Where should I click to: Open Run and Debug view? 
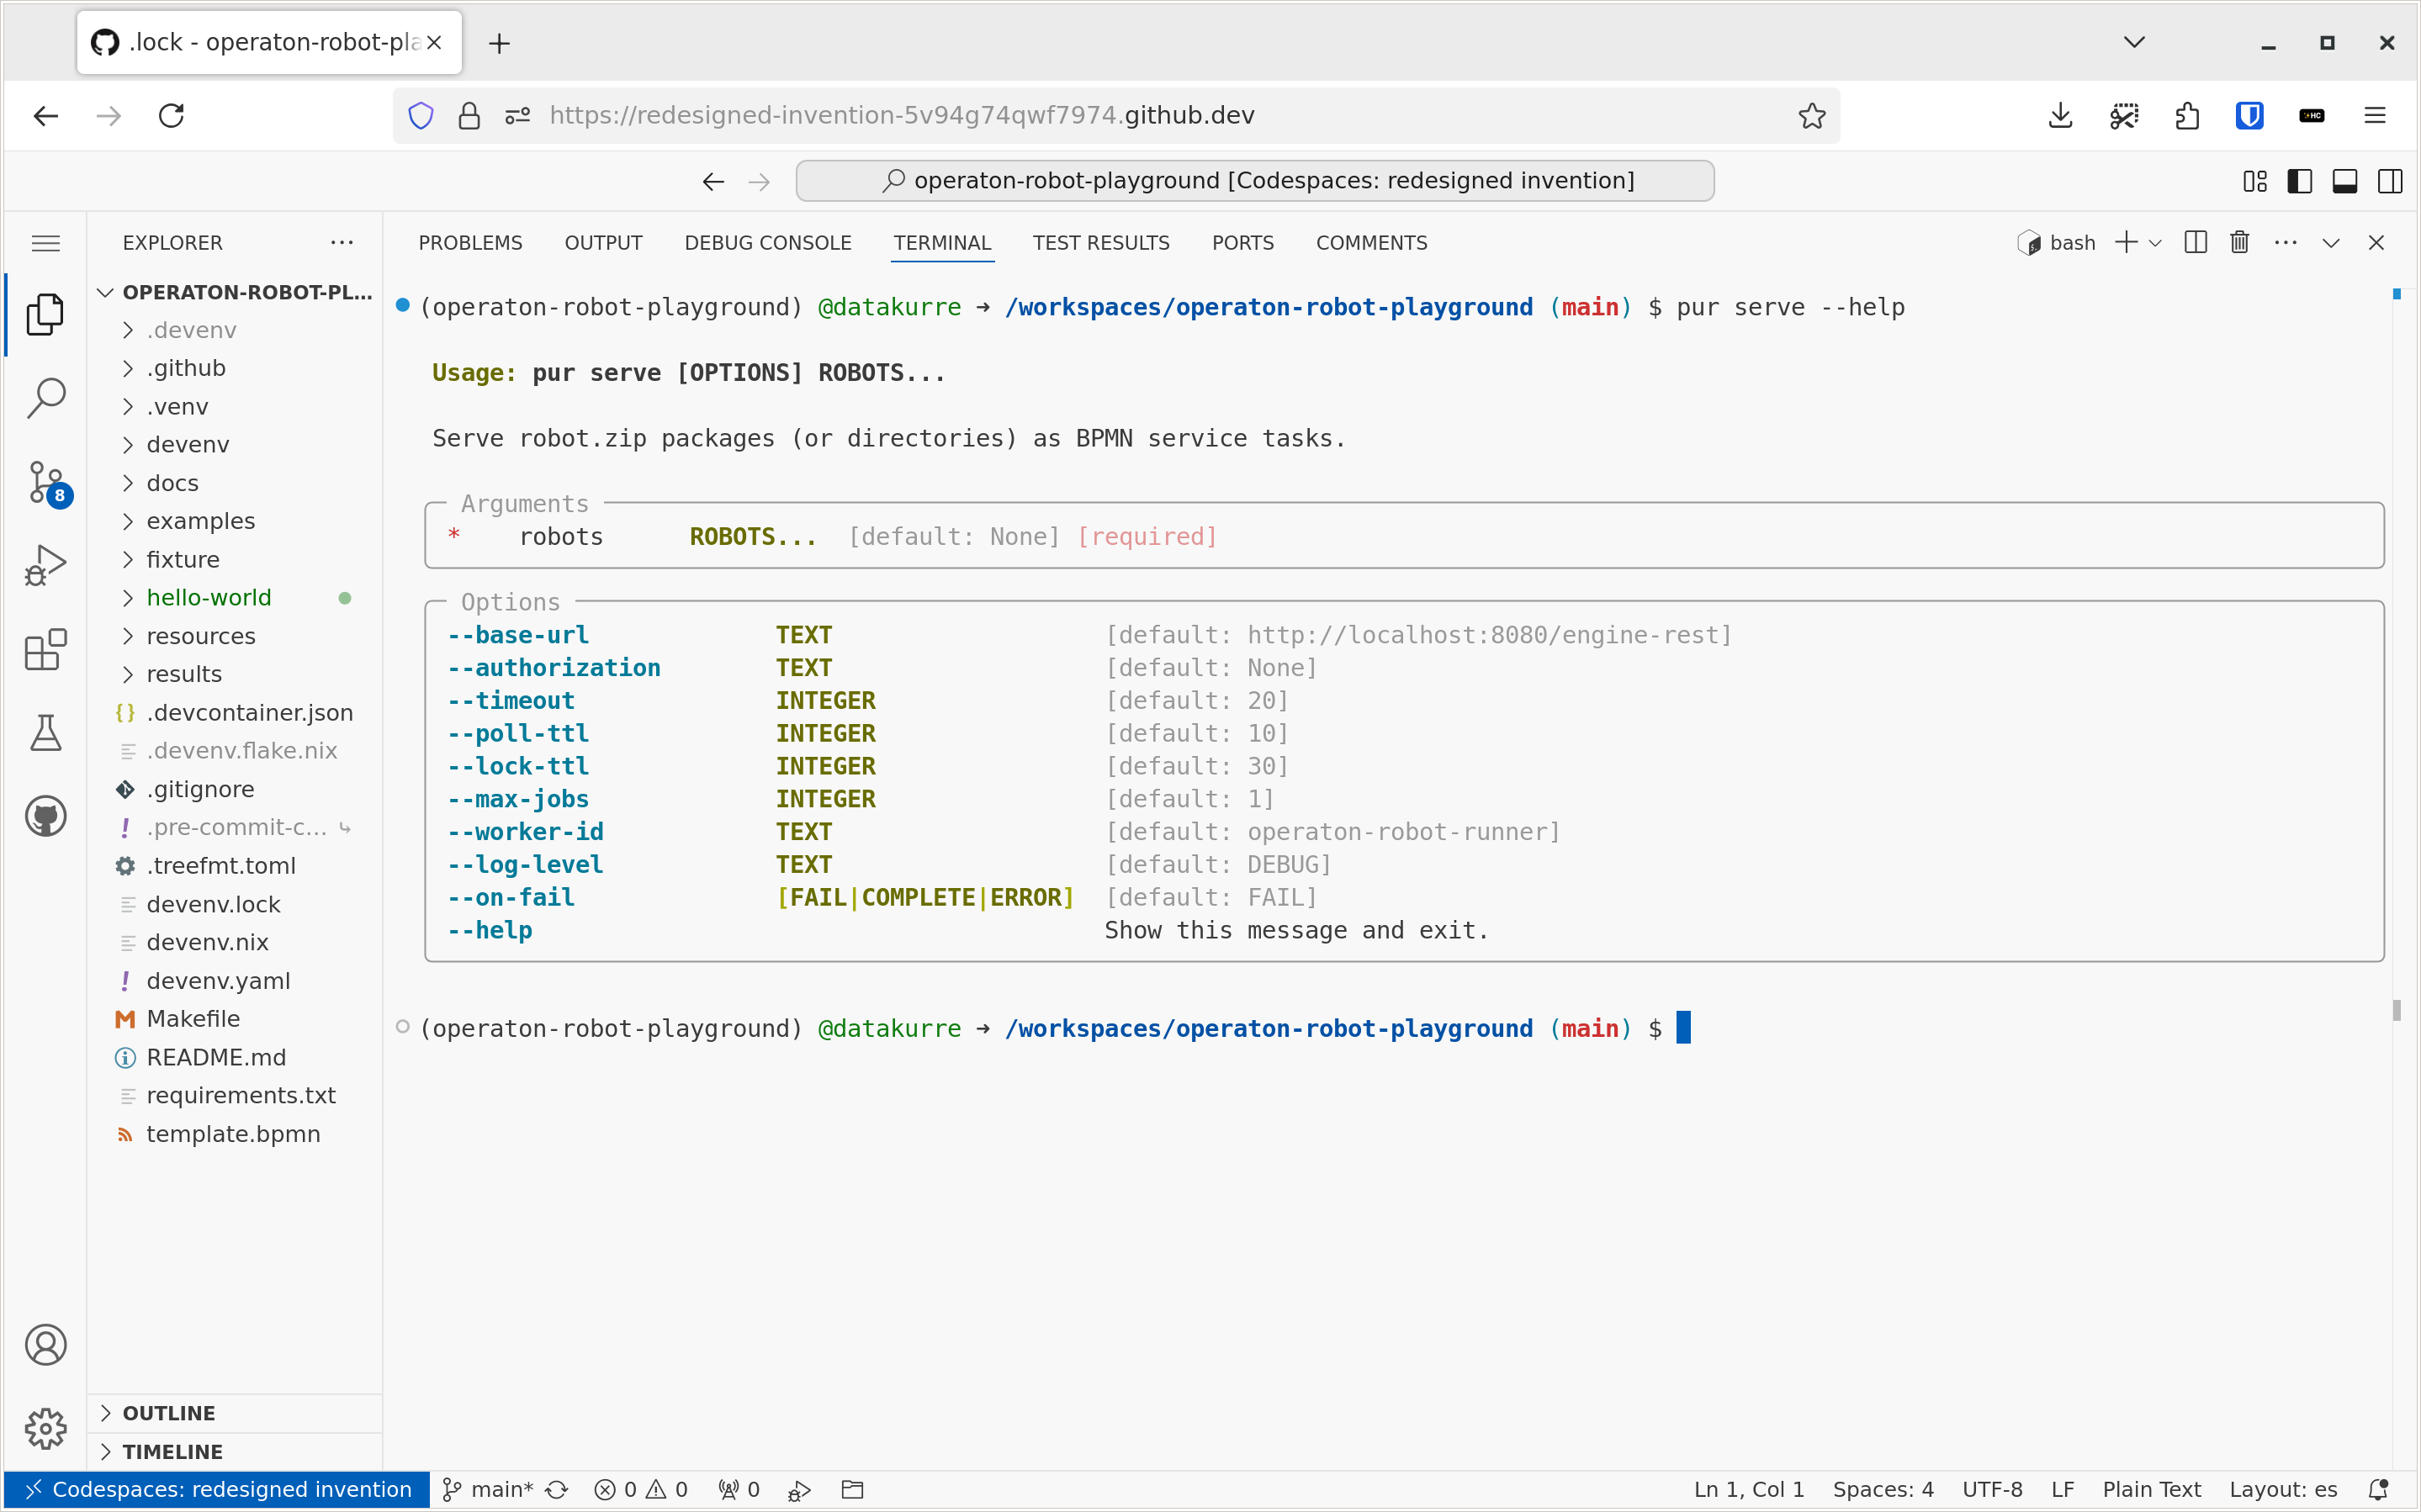tap(45, 566)
